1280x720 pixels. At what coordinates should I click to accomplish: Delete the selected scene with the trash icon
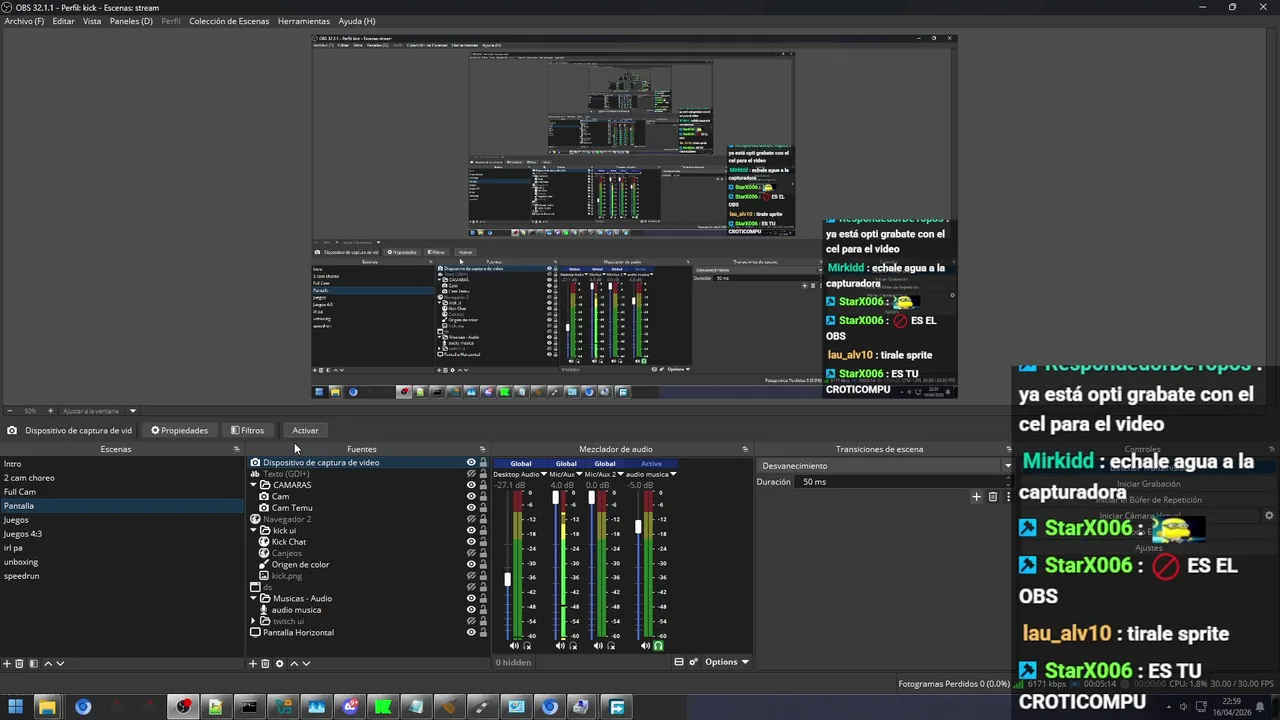click(x=20, y=663)
